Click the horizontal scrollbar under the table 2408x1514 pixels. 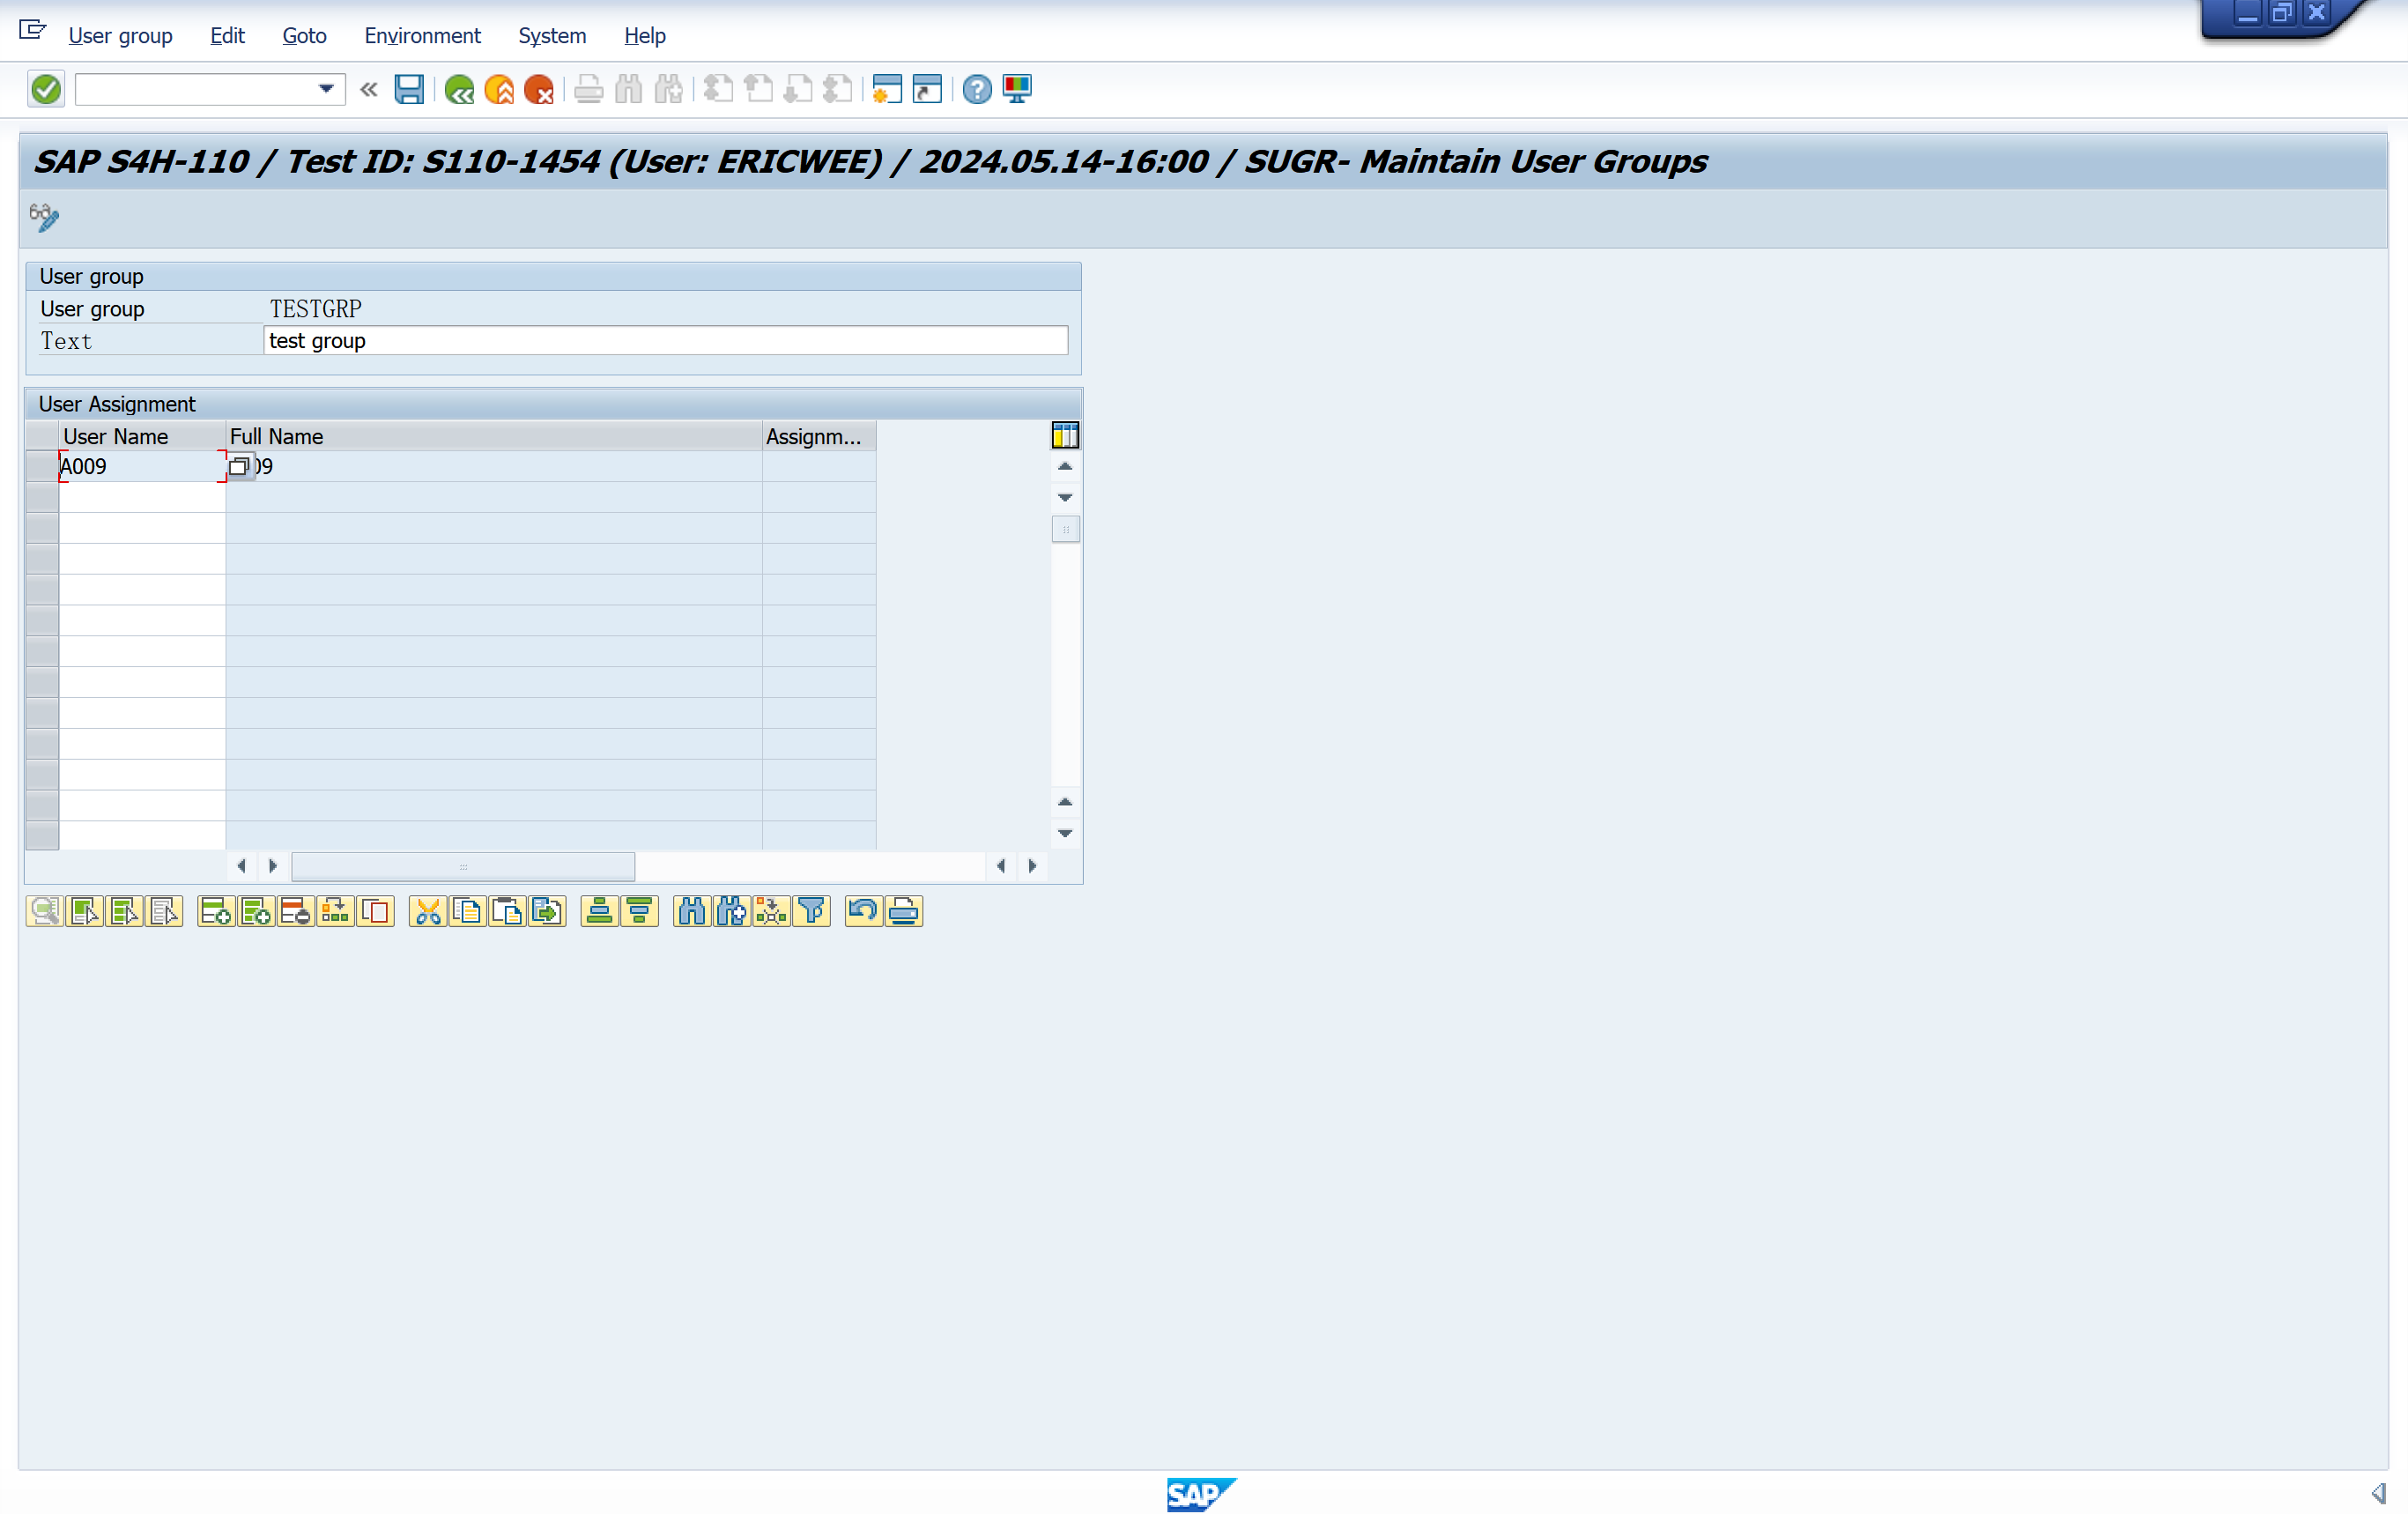tap(463, 865)
